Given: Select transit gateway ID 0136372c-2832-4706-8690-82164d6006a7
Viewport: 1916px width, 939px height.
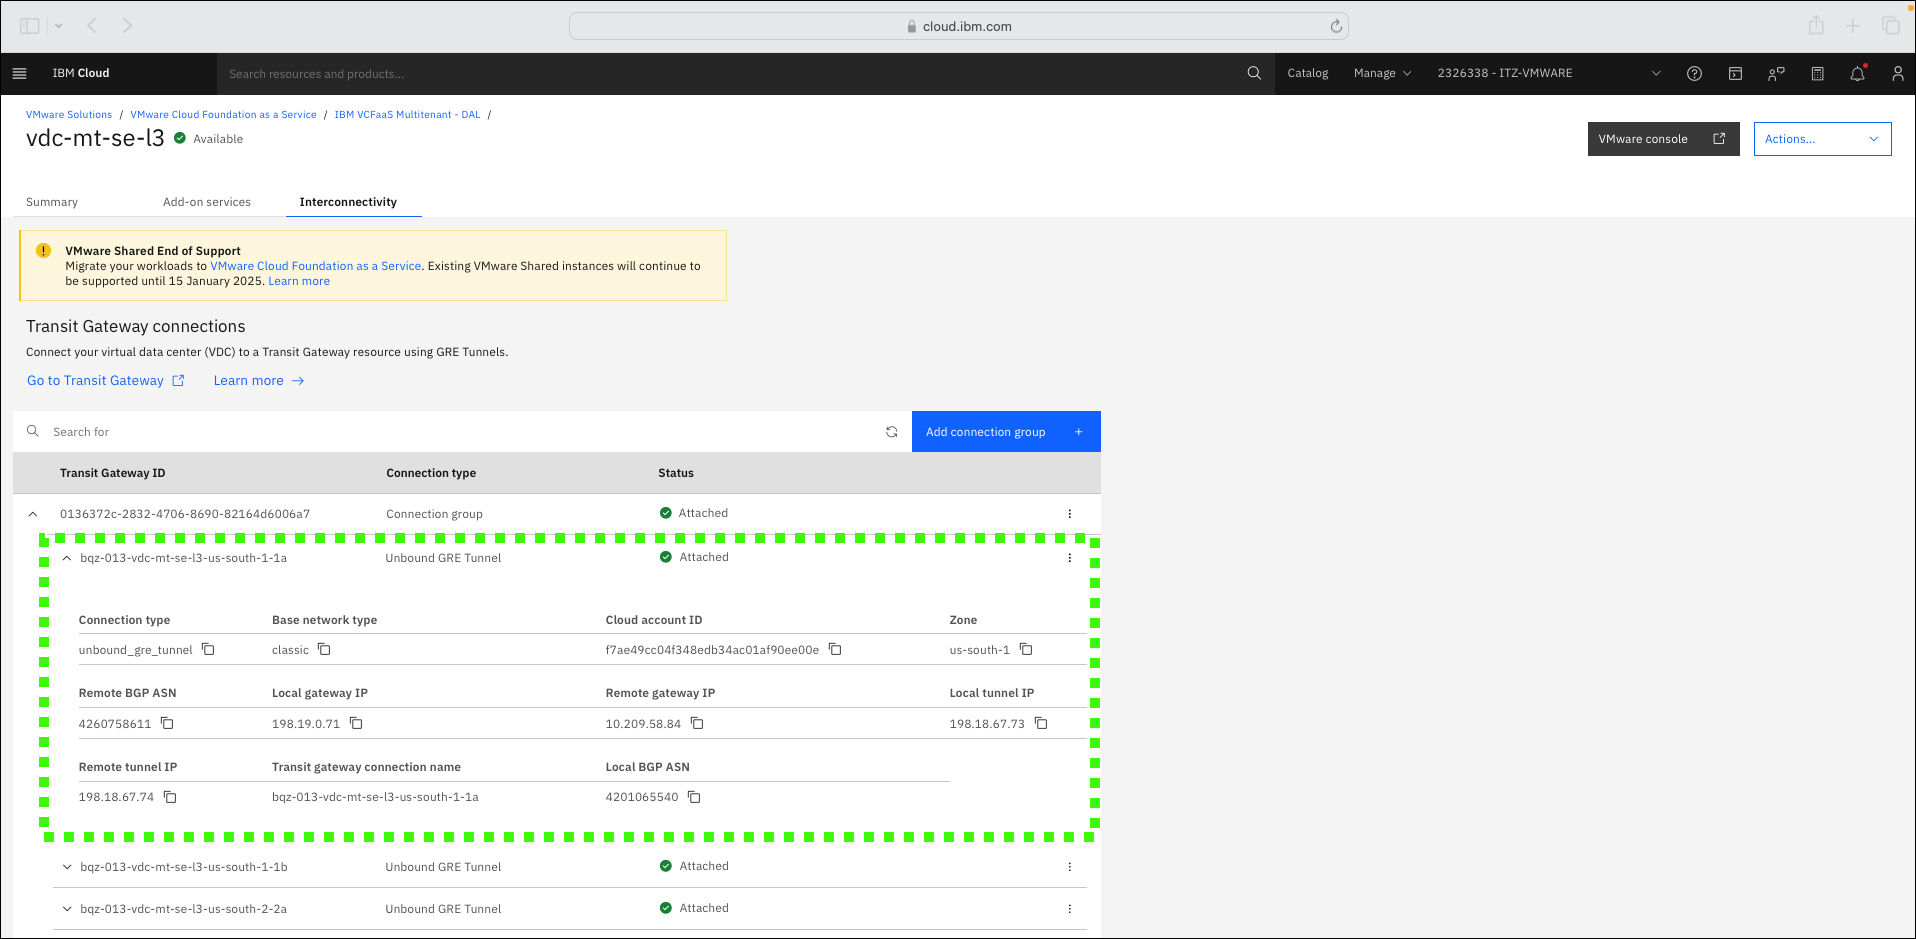Looking at the screenshot, I should click(185, 514).
